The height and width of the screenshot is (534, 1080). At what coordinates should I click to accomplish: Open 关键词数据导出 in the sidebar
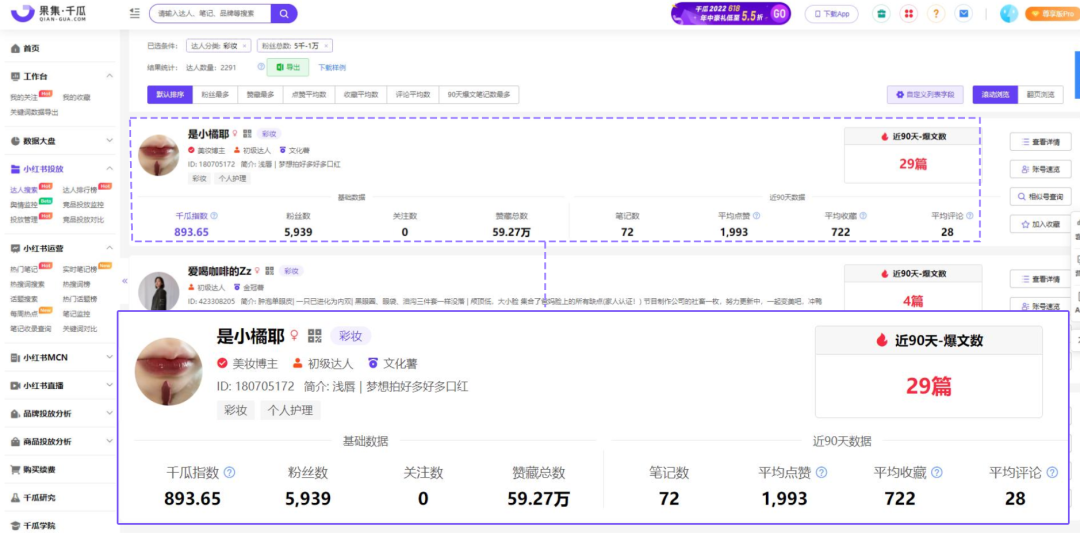point(34,112)
